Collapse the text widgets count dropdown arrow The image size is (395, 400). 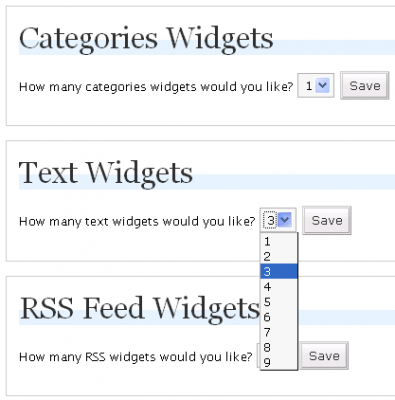[285, 220]
